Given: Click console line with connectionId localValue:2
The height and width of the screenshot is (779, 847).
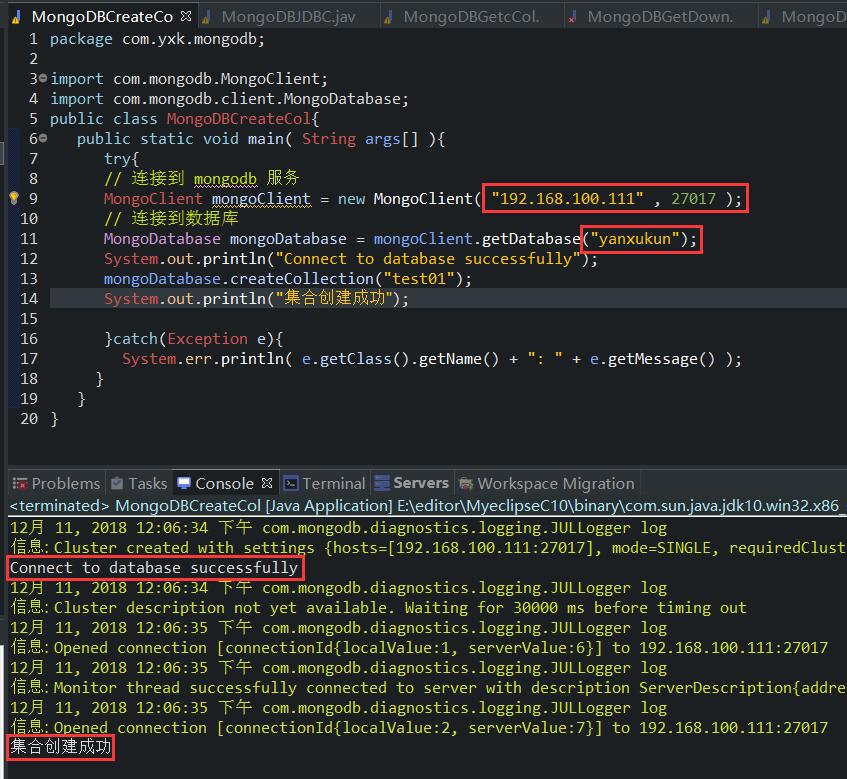Looking at the screenshot, I should coord(419,727).
